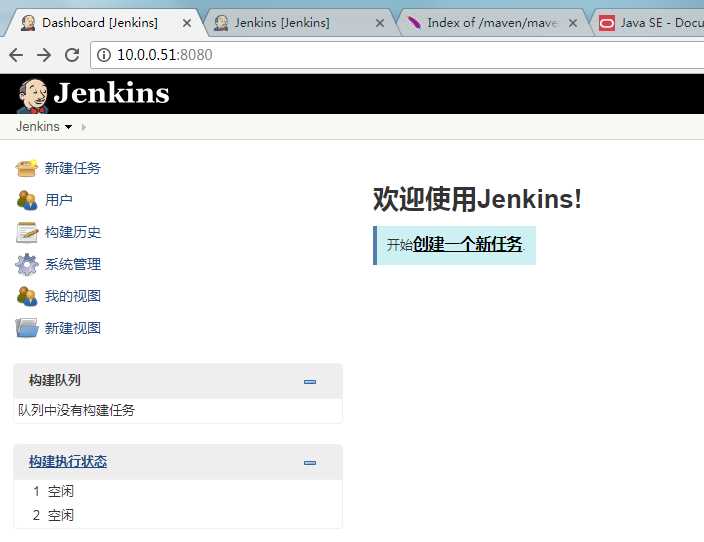Click the 队列中没有构建任务 text

point(76,410)
